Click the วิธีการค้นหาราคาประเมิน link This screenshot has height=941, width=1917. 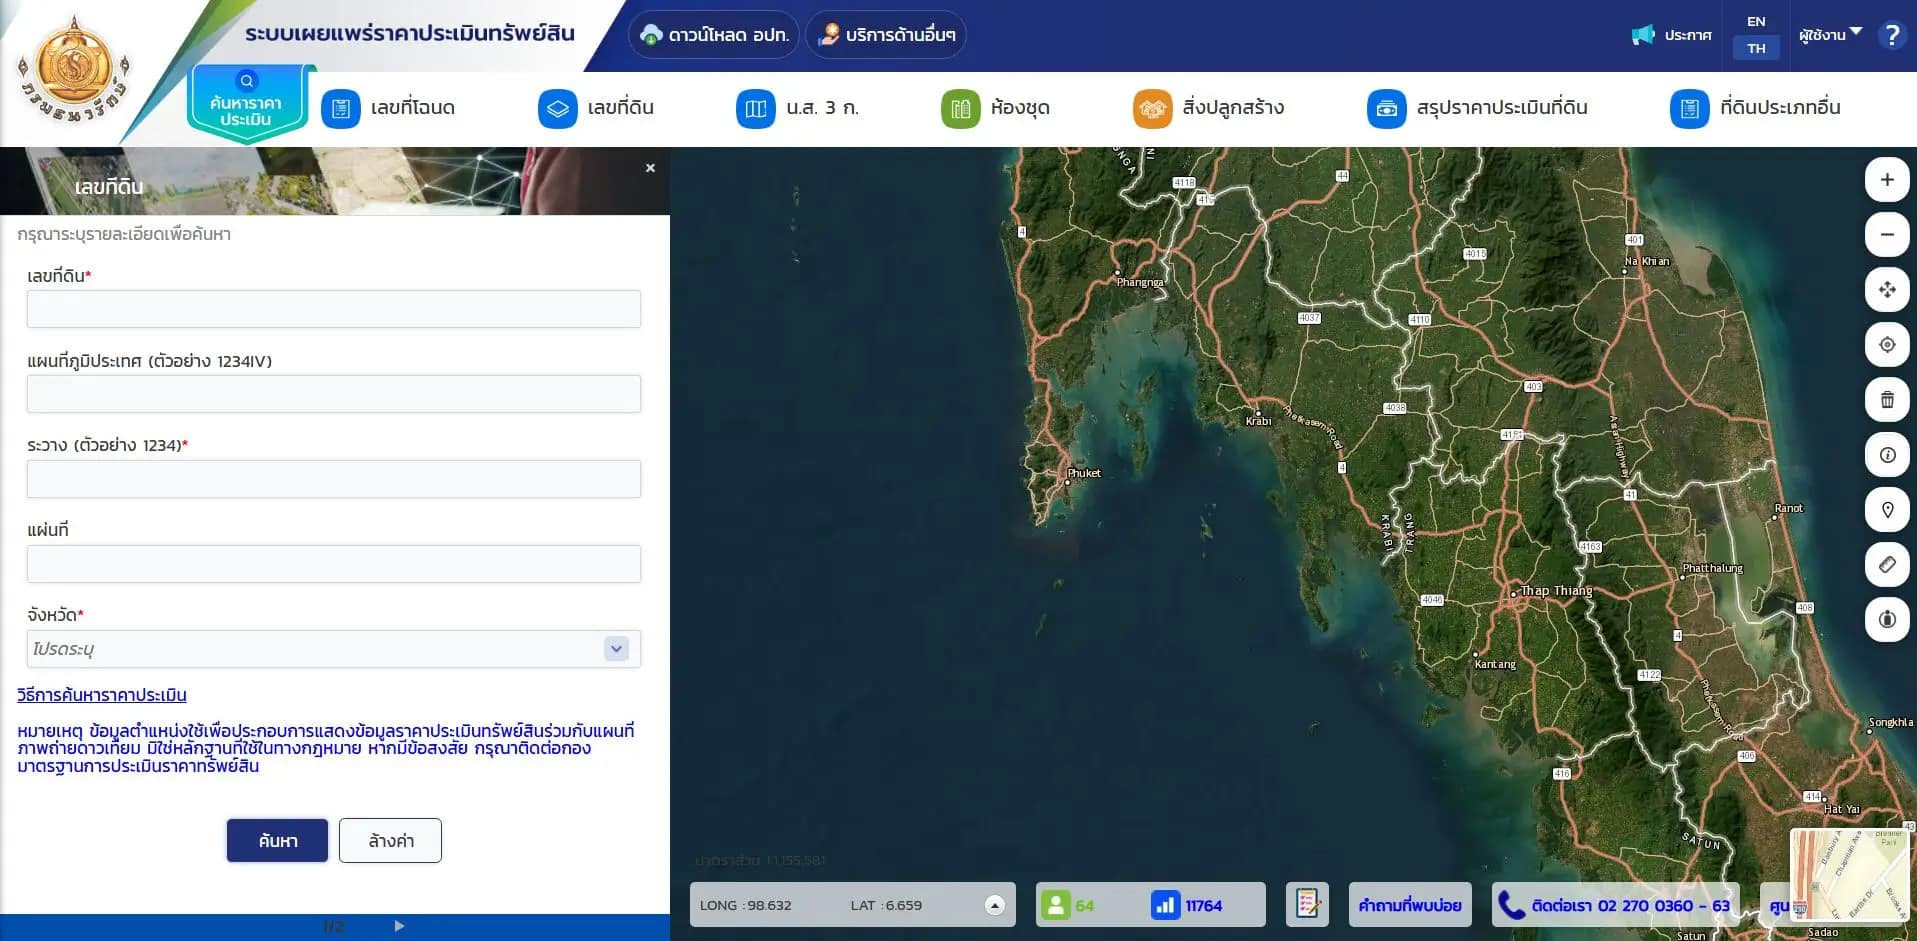click(x=102, y=695)
